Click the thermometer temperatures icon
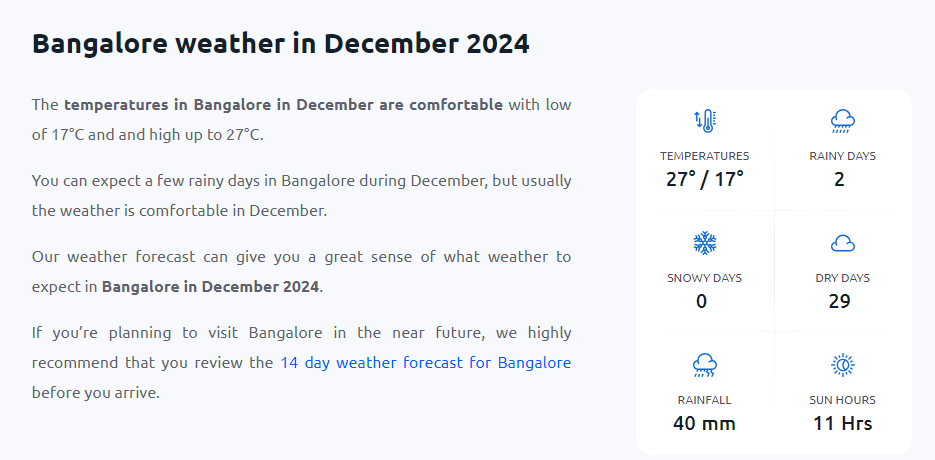Image resolution: width=935 pixels, height=460 pixels. pyautogui.click(x=705, y=122)
